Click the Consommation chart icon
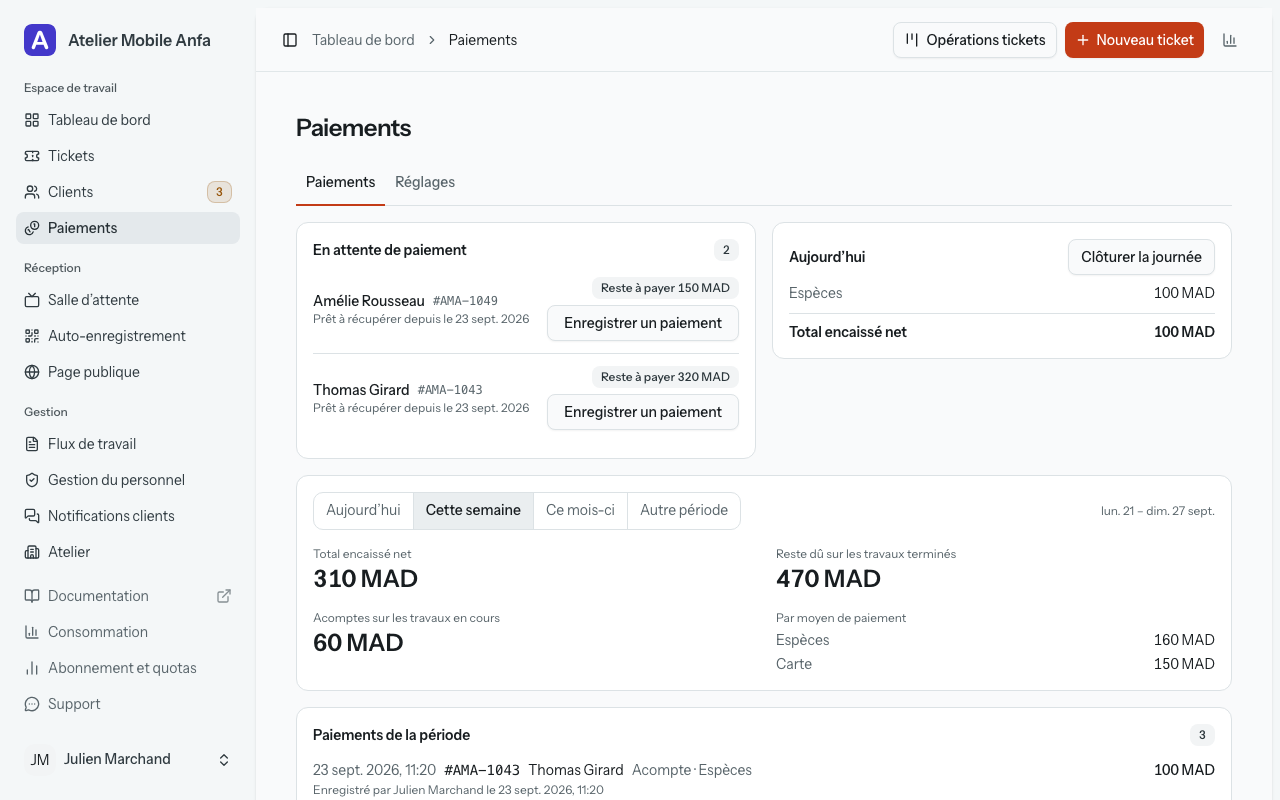This screenshot has width=1280, height=800. coord(32,632)
